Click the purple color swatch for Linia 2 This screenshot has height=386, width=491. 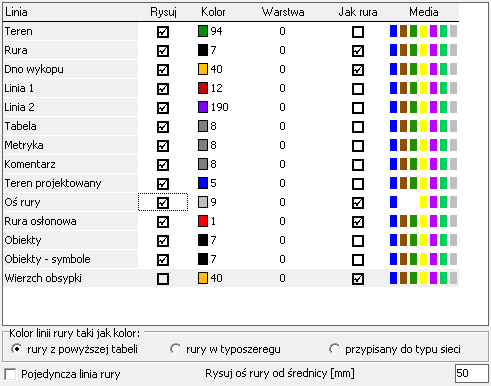coord(203,107)
